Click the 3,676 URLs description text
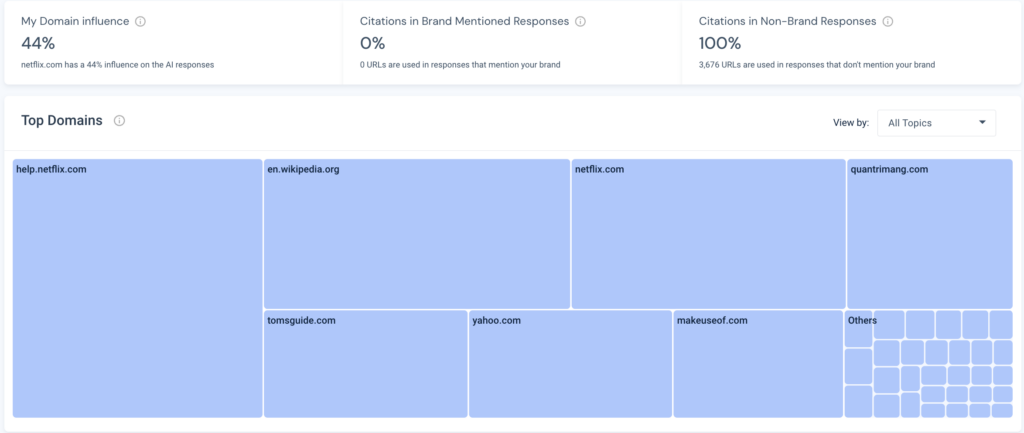Image resolution: width=1024 pixels, height=433 pixels. pos(817,65)
